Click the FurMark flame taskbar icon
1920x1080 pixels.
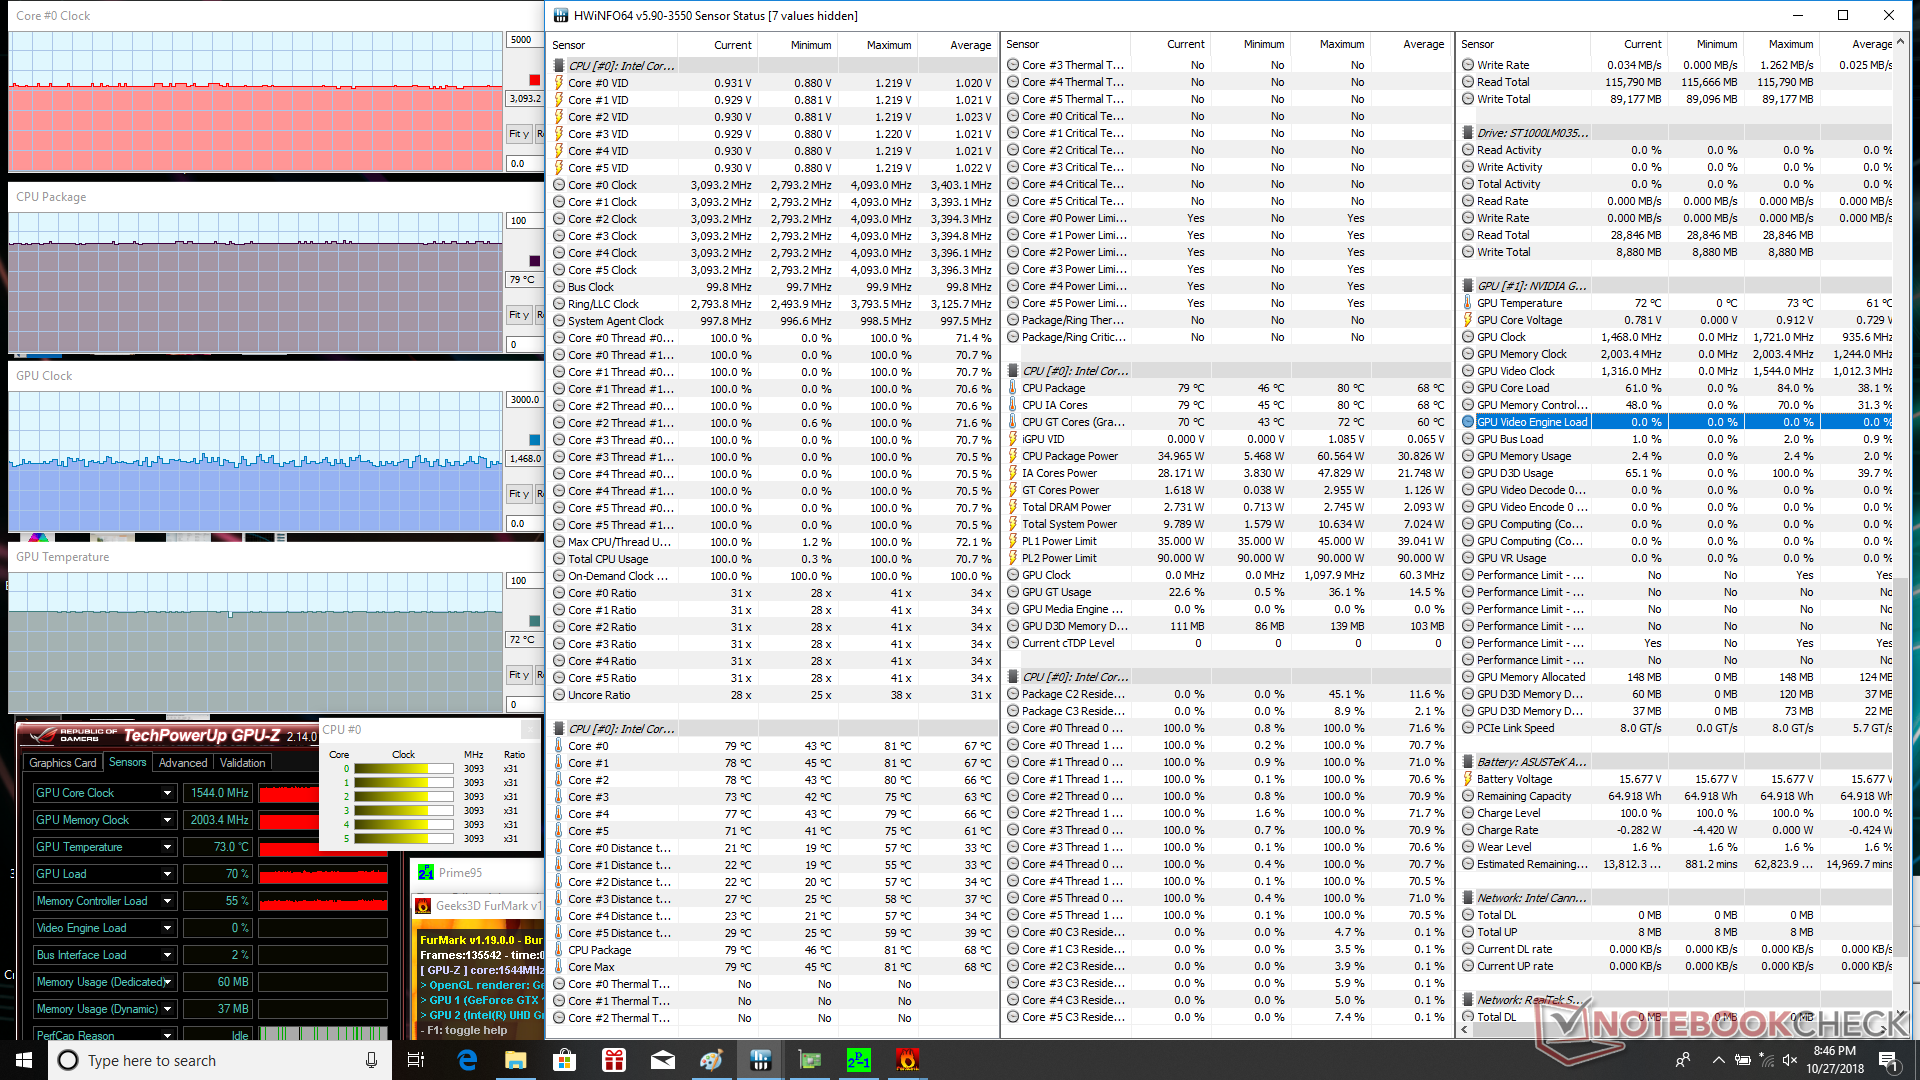(x=907, y=1060)
